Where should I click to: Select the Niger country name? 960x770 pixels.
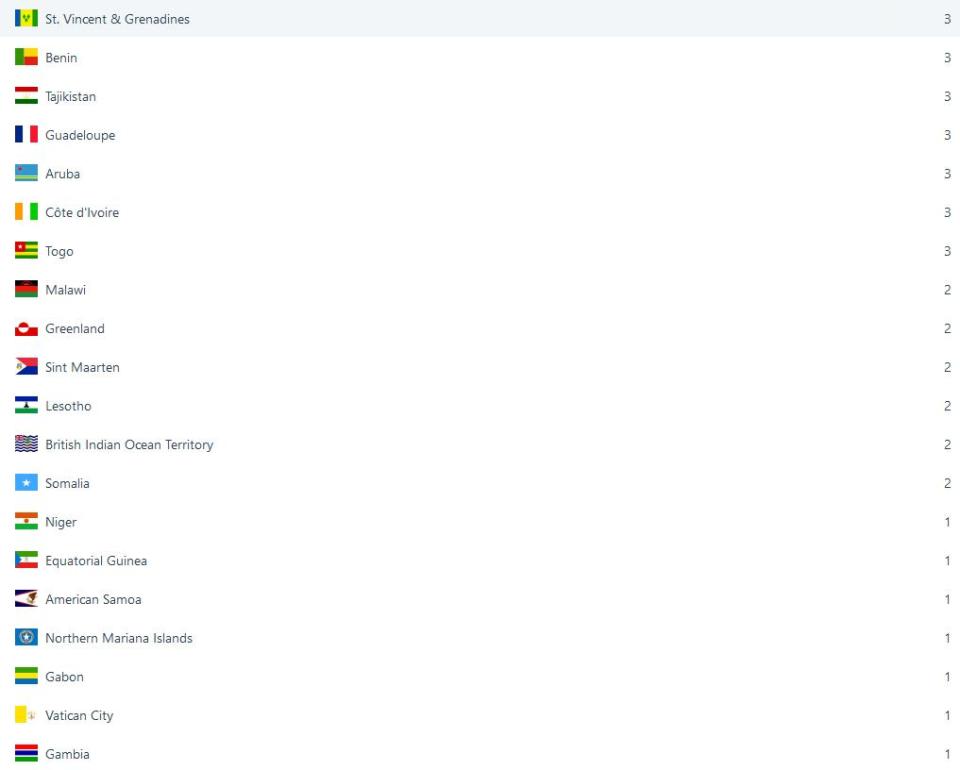[x=61, y=523]
